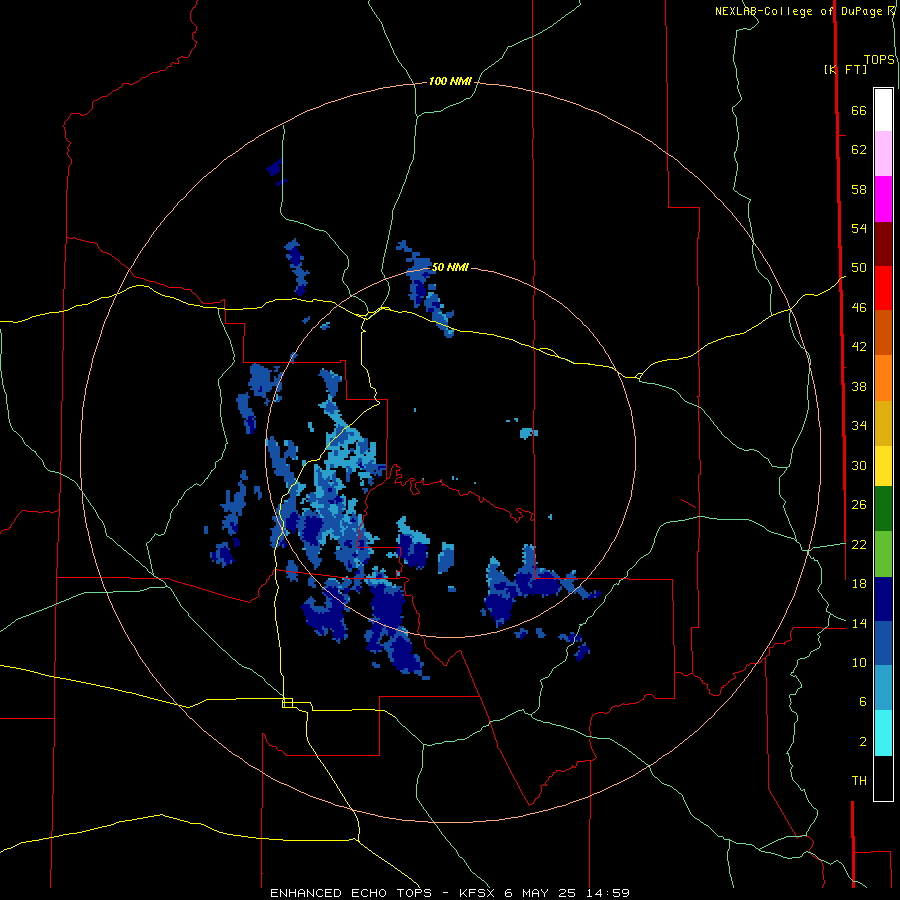900x900 pixels.
Task: Click the light blue 6-10 kft legend swatch
Action: pos(883,688)
